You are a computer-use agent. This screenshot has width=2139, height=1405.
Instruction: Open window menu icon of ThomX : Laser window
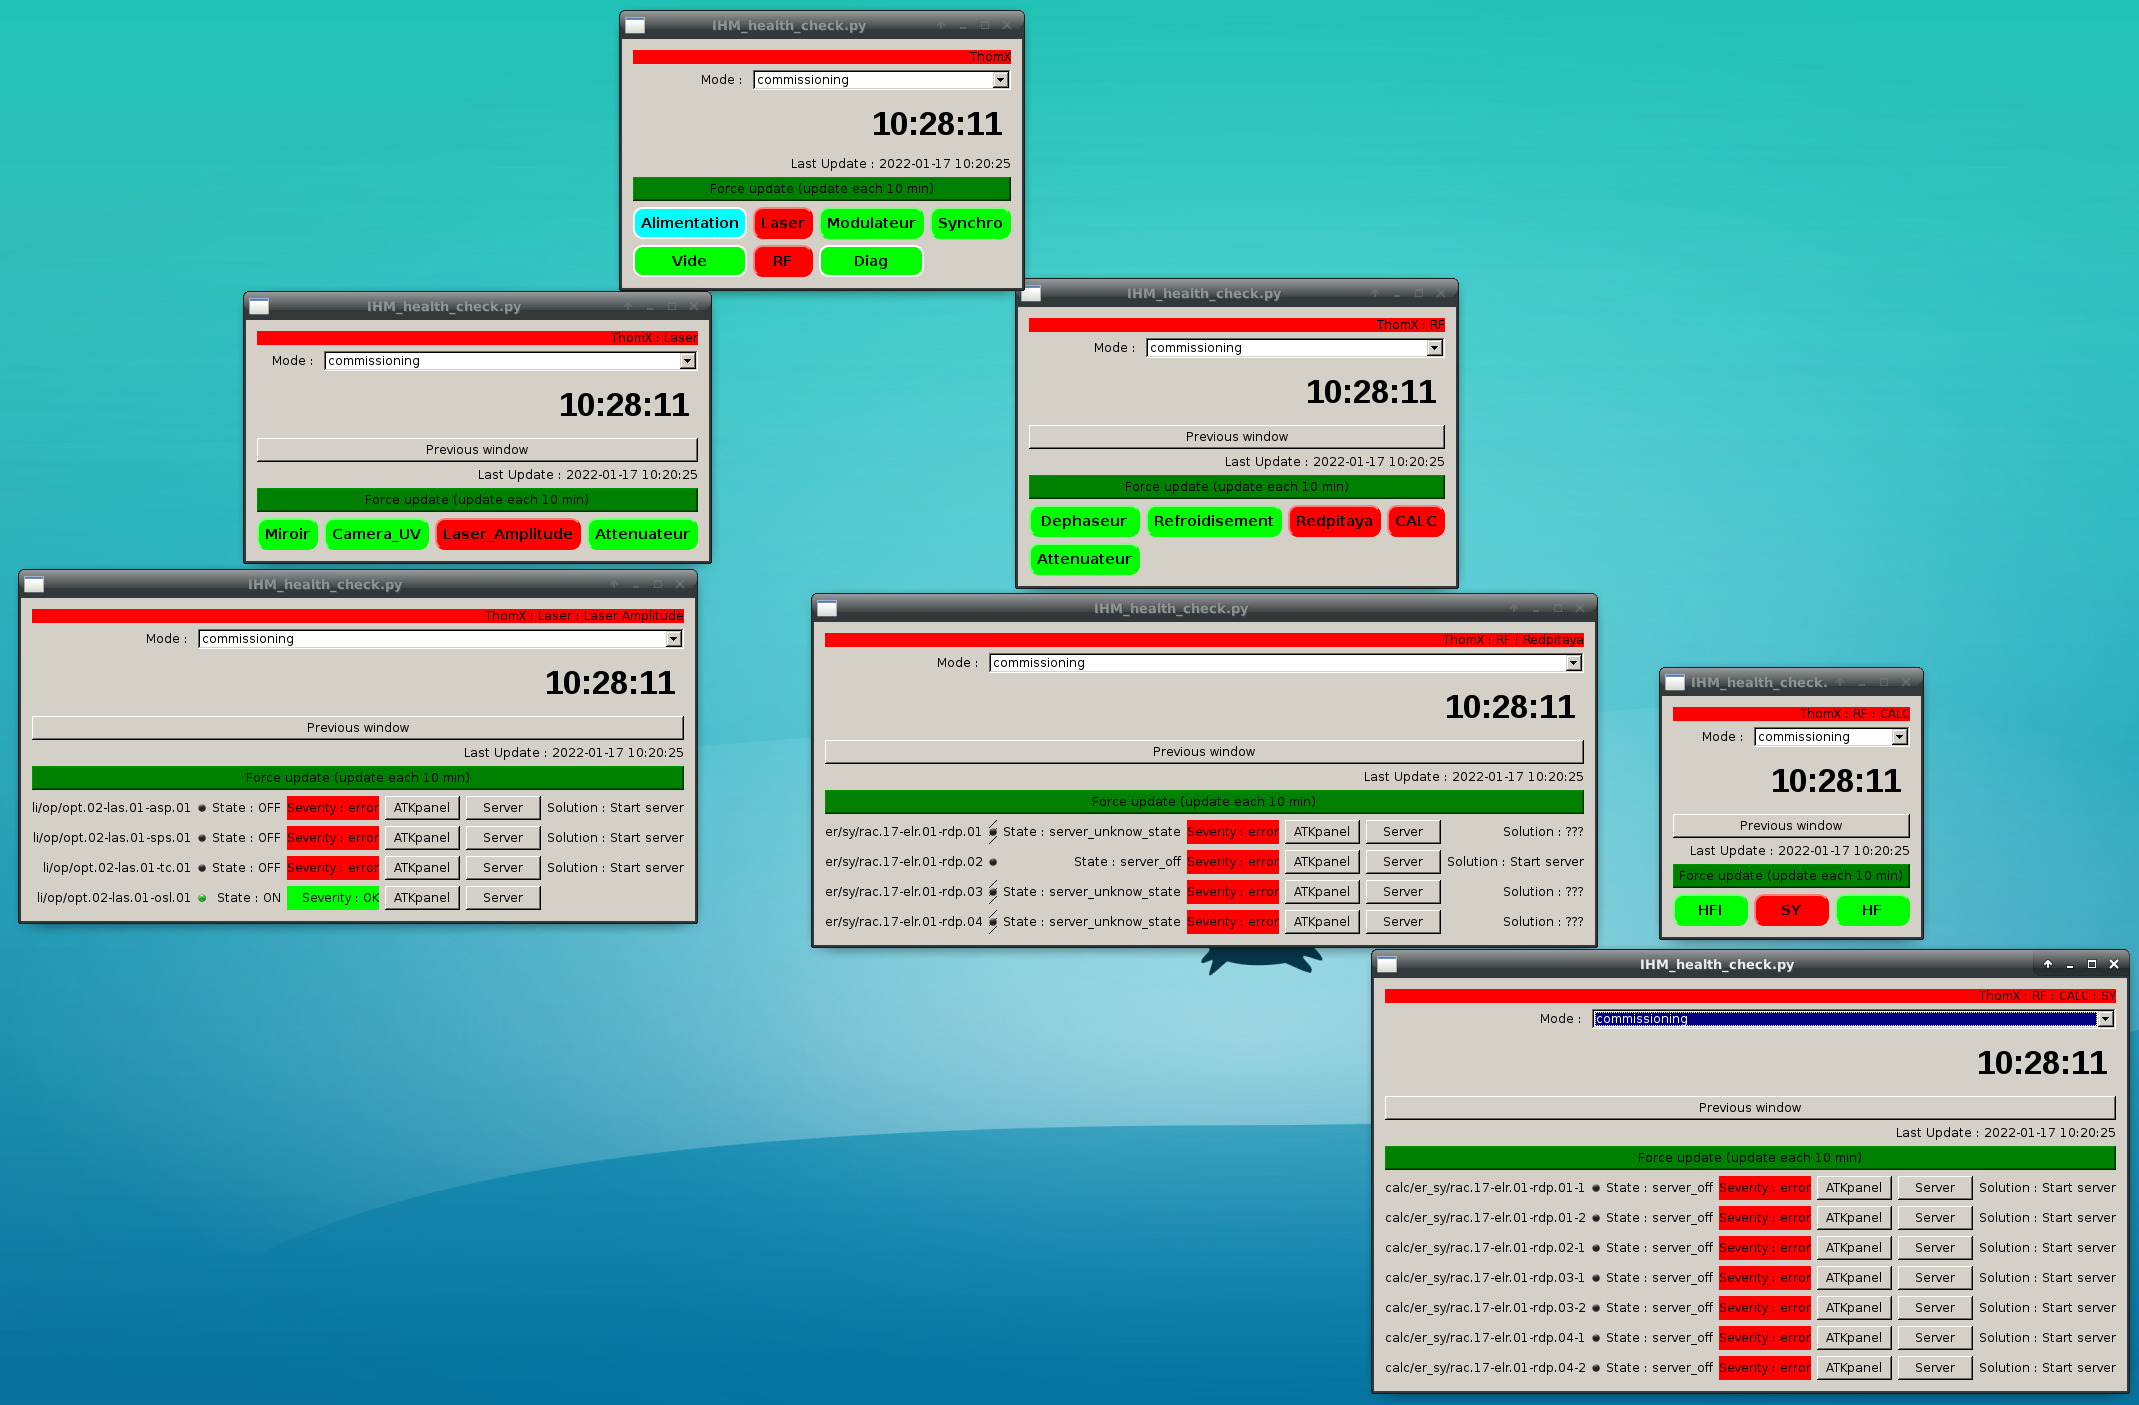(260, 307)
